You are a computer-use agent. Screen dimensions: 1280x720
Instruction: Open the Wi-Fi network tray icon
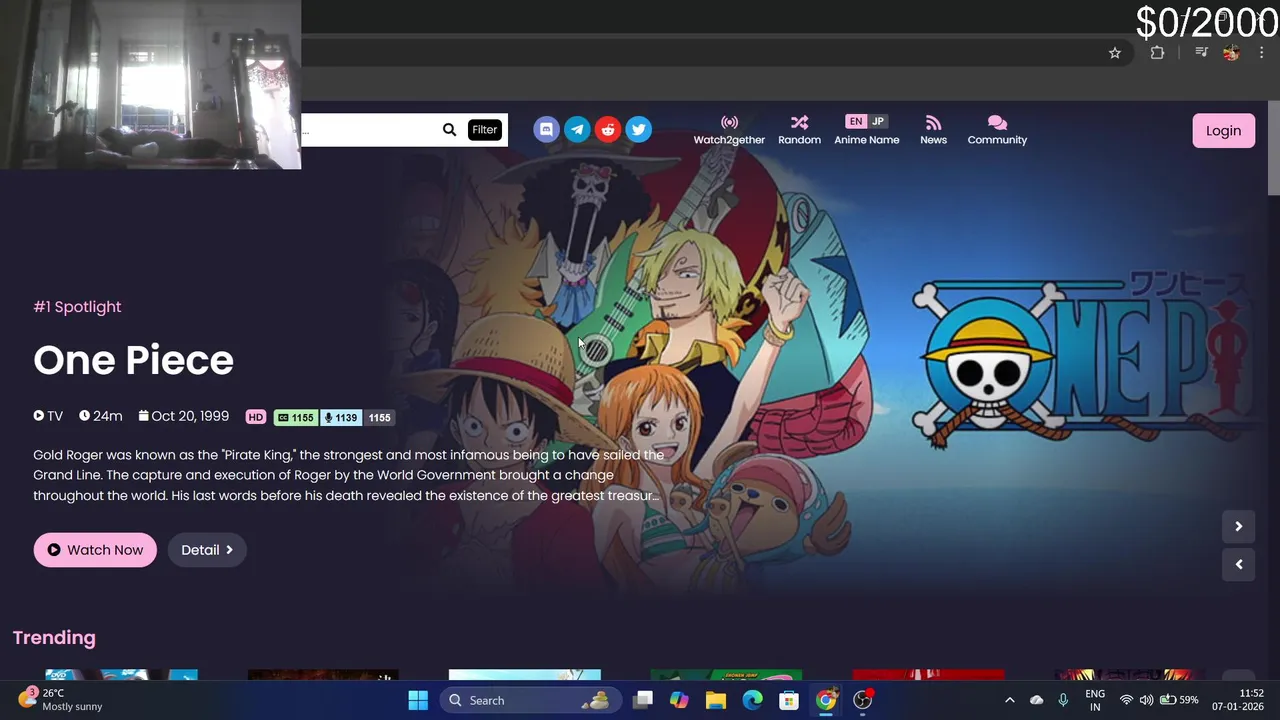tap(1126, 700)
